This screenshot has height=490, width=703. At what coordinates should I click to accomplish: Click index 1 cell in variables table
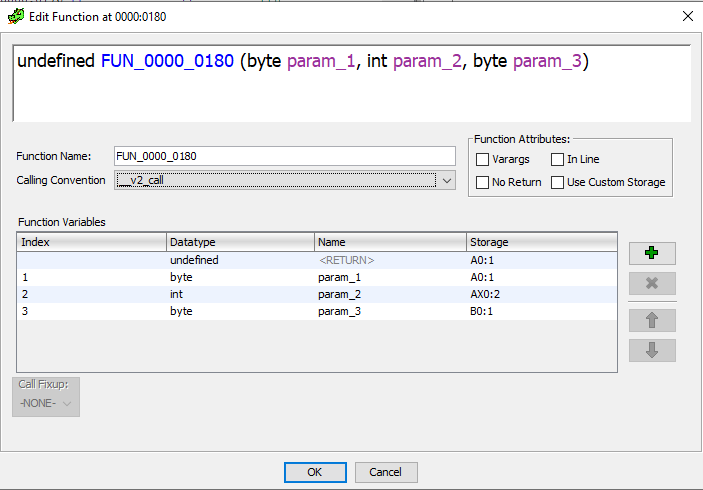pos(91,277)
